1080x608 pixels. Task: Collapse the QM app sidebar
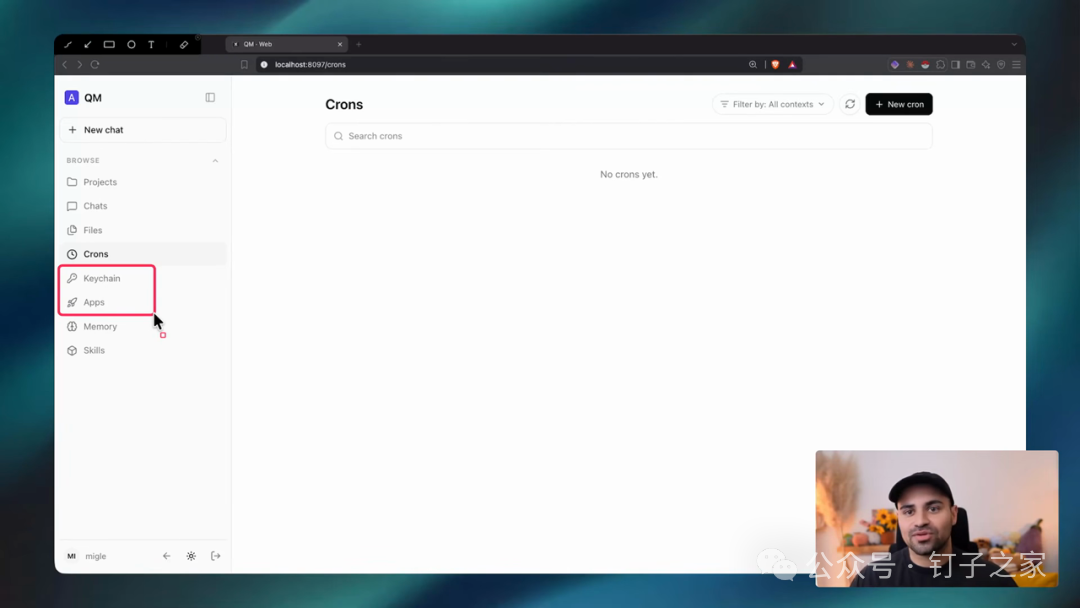(x=210, y=98)
